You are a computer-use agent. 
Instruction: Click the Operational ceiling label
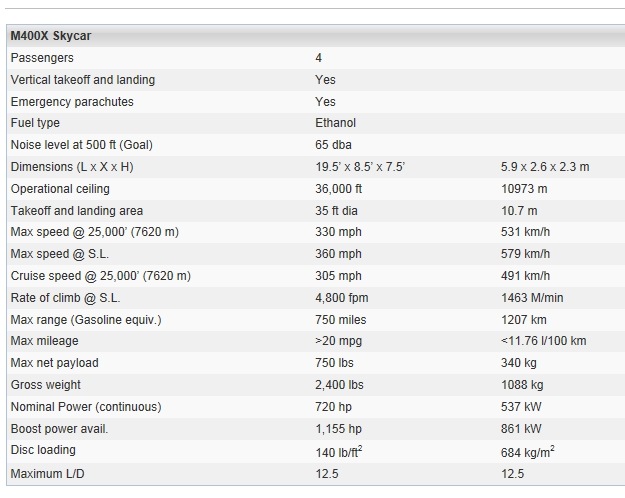60,189
